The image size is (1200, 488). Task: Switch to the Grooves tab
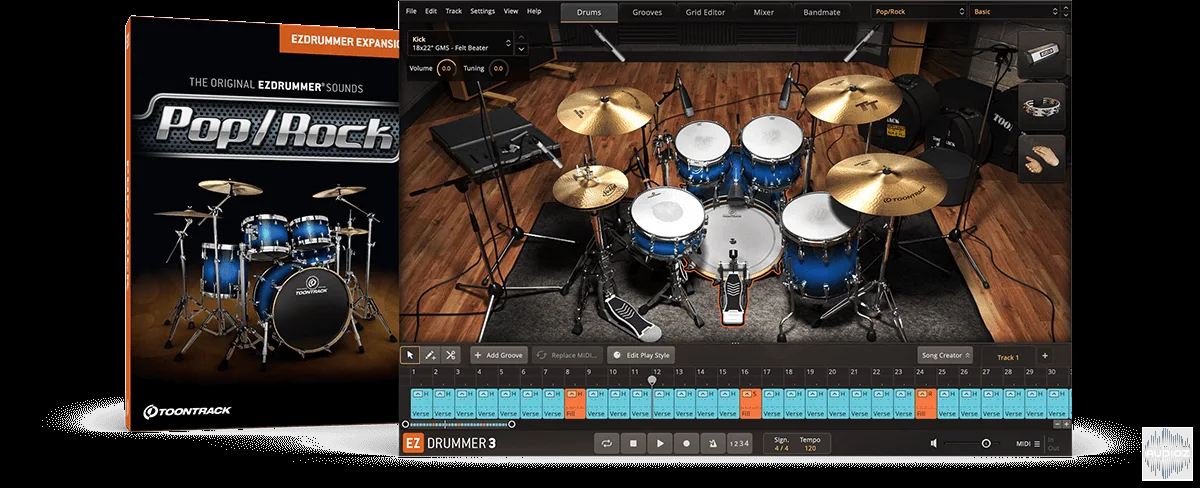[648, 13]
